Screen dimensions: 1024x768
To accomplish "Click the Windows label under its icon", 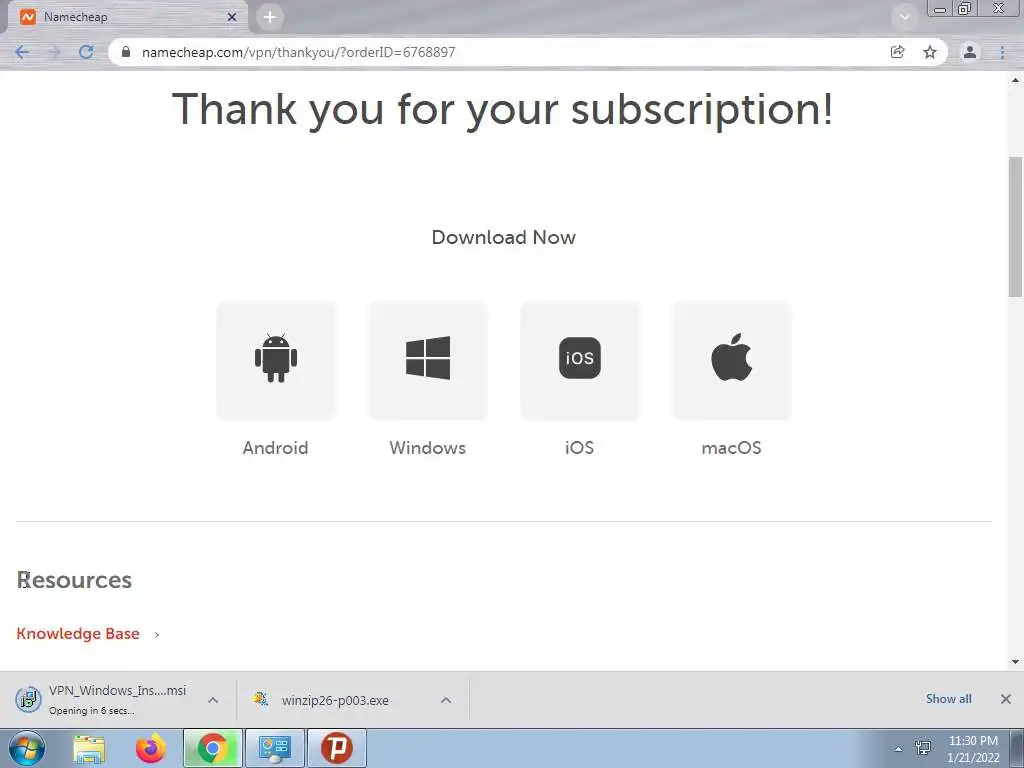I will pos(428,448).
